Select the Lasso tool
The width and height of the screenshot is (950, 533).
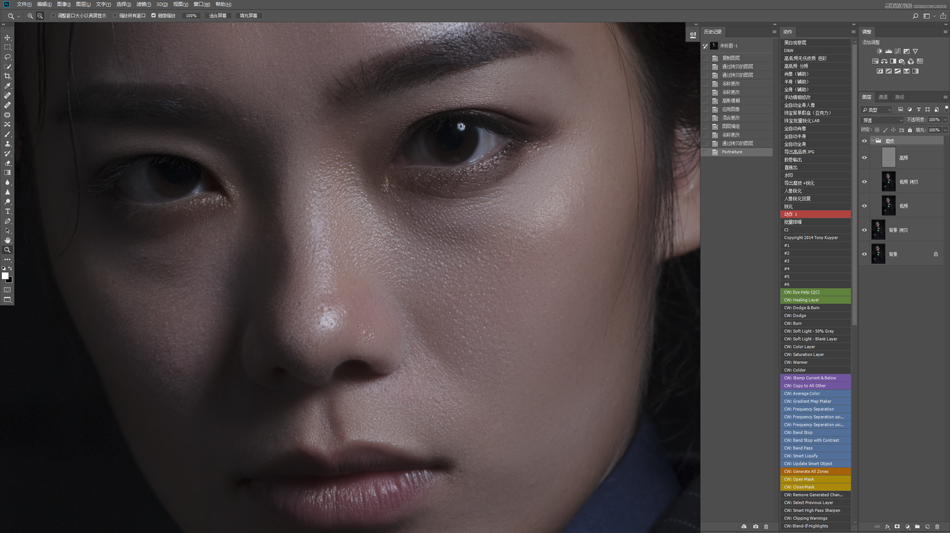[x=7, y=56]
